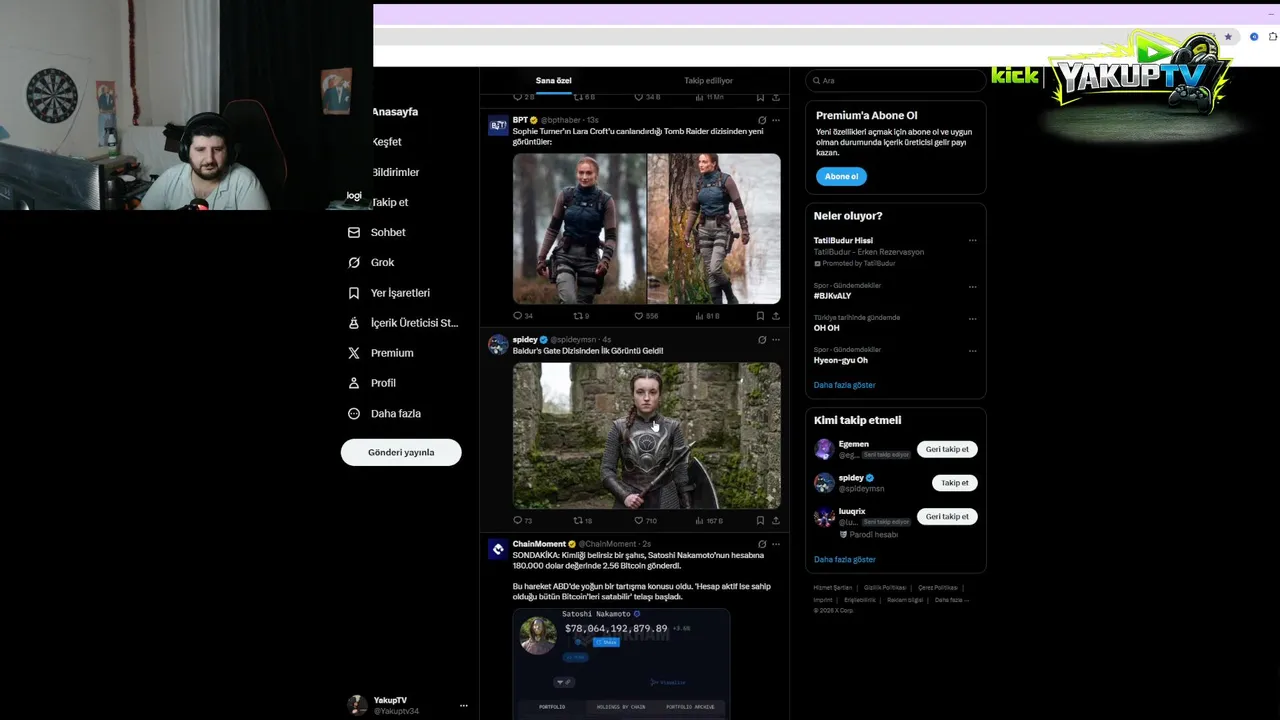Open Baldur's Gate image in spidey post

[647, 436]
